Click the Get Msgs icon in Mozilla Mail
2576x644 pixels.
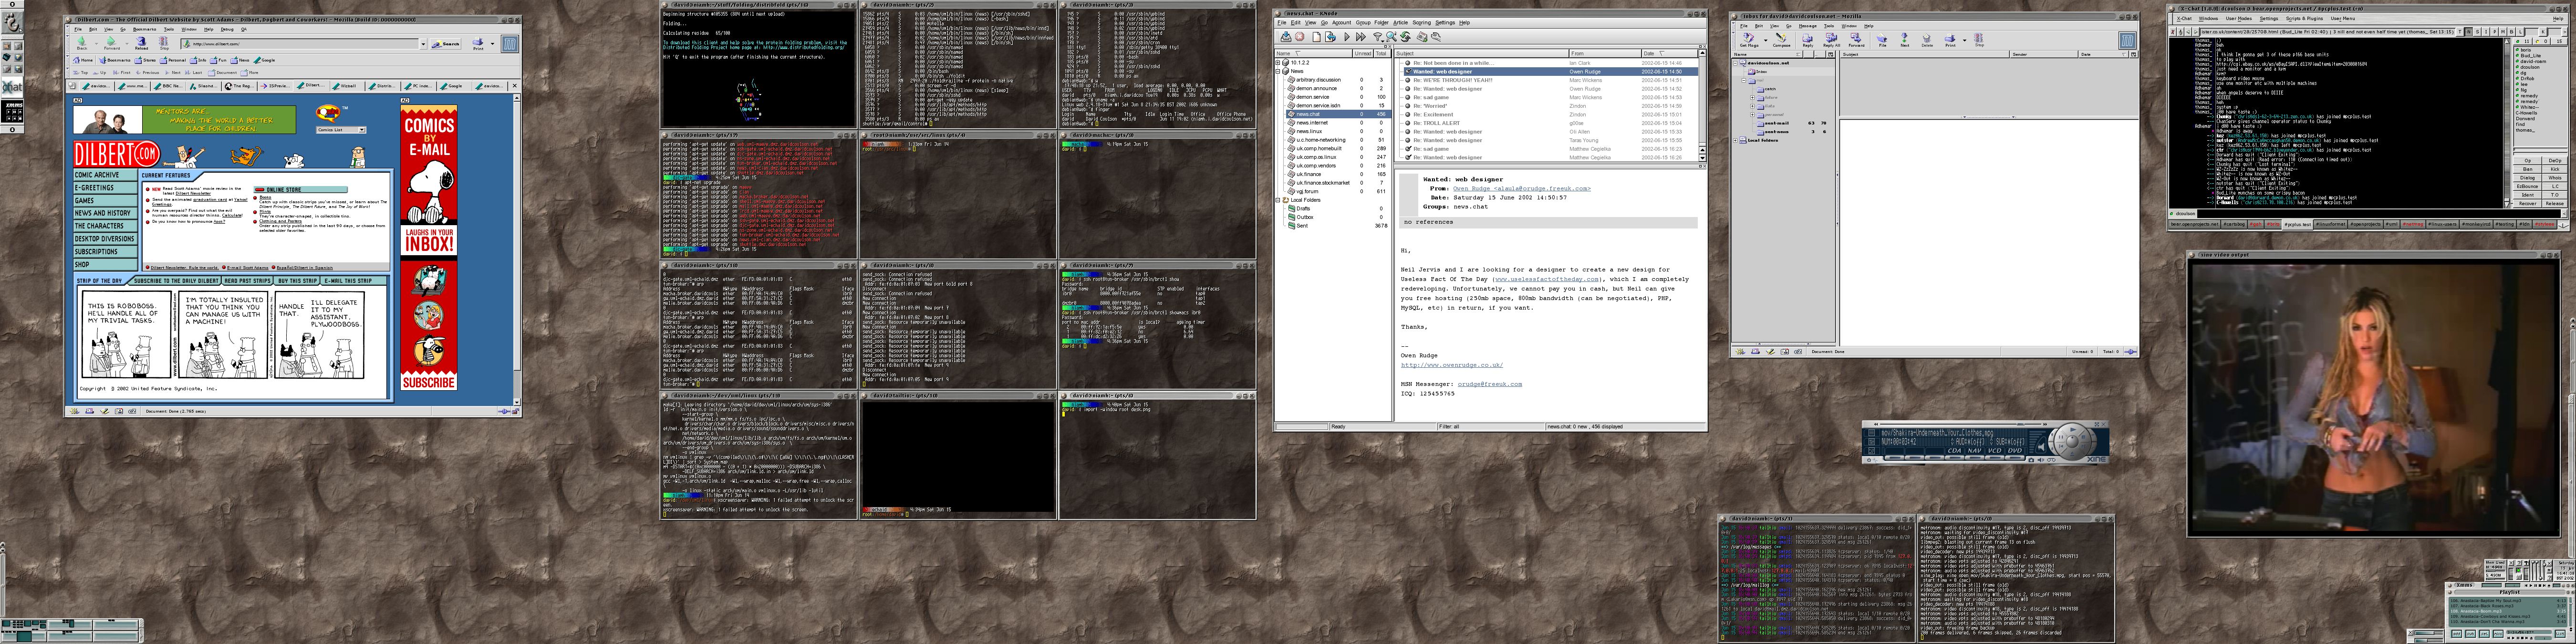(x=1749, y=39)
